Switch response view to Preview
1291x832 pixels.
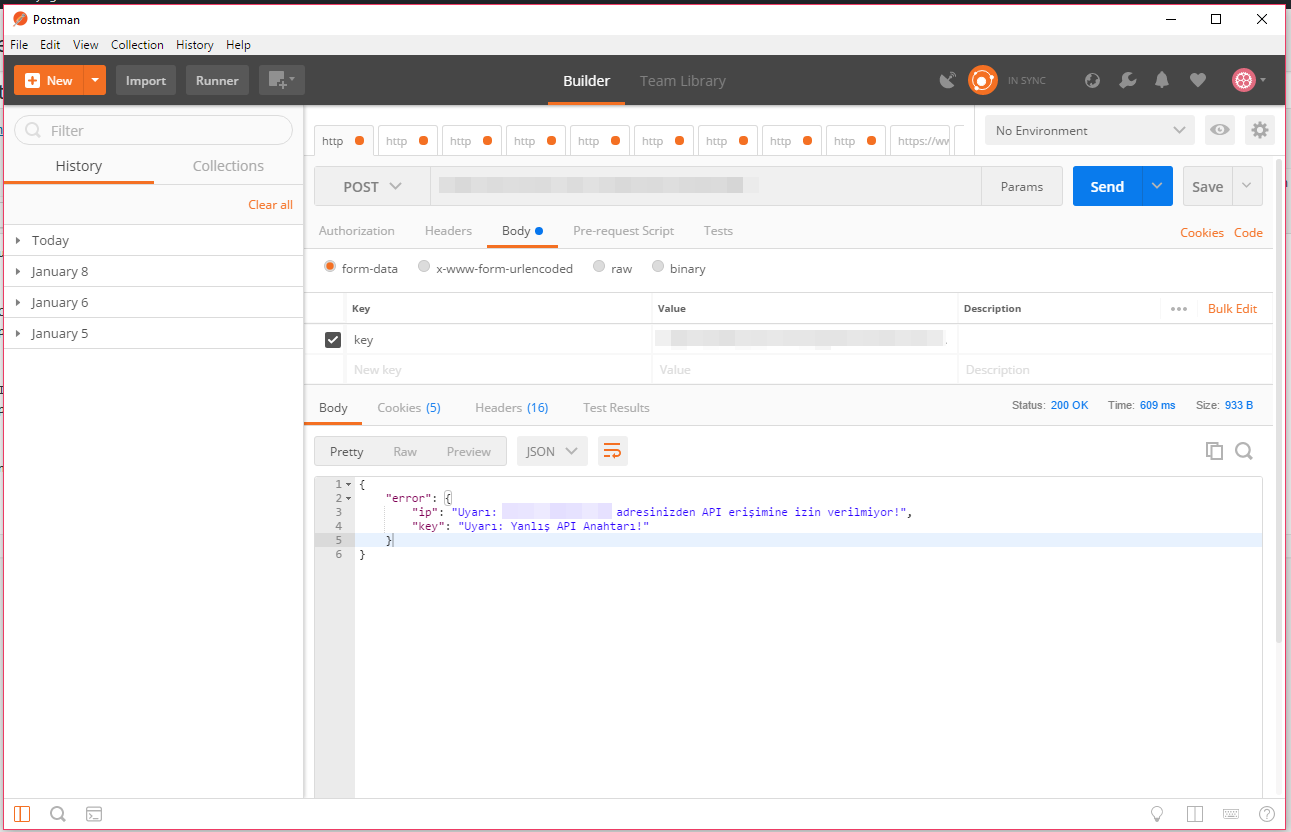click(x=469, y=451)
